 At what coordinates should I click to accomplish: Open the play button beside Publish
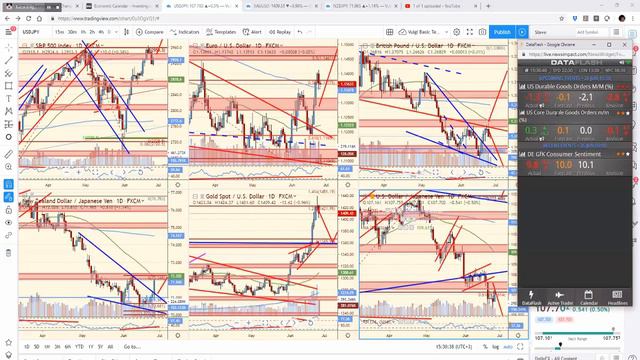click(x=522, y=32)
